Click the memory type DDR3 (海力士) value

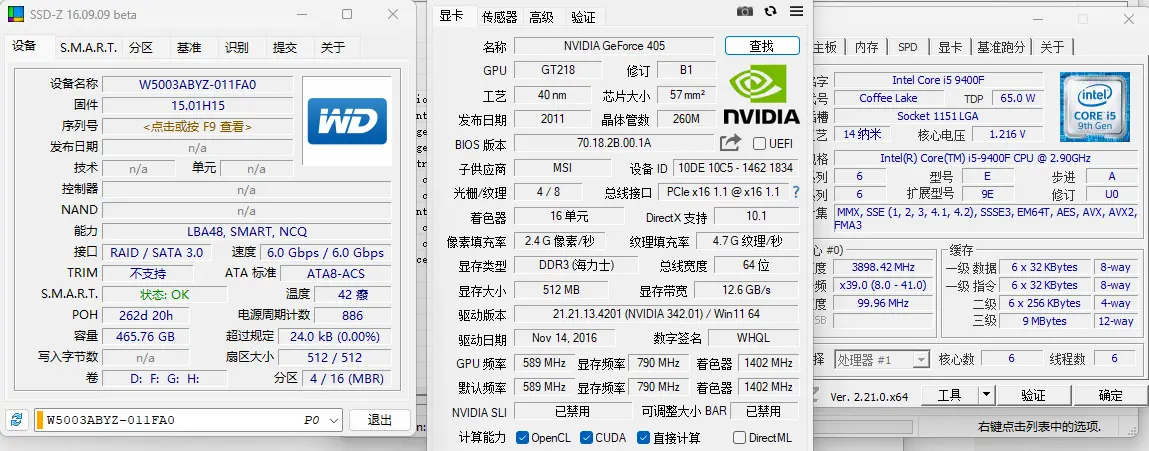[576, 265]
